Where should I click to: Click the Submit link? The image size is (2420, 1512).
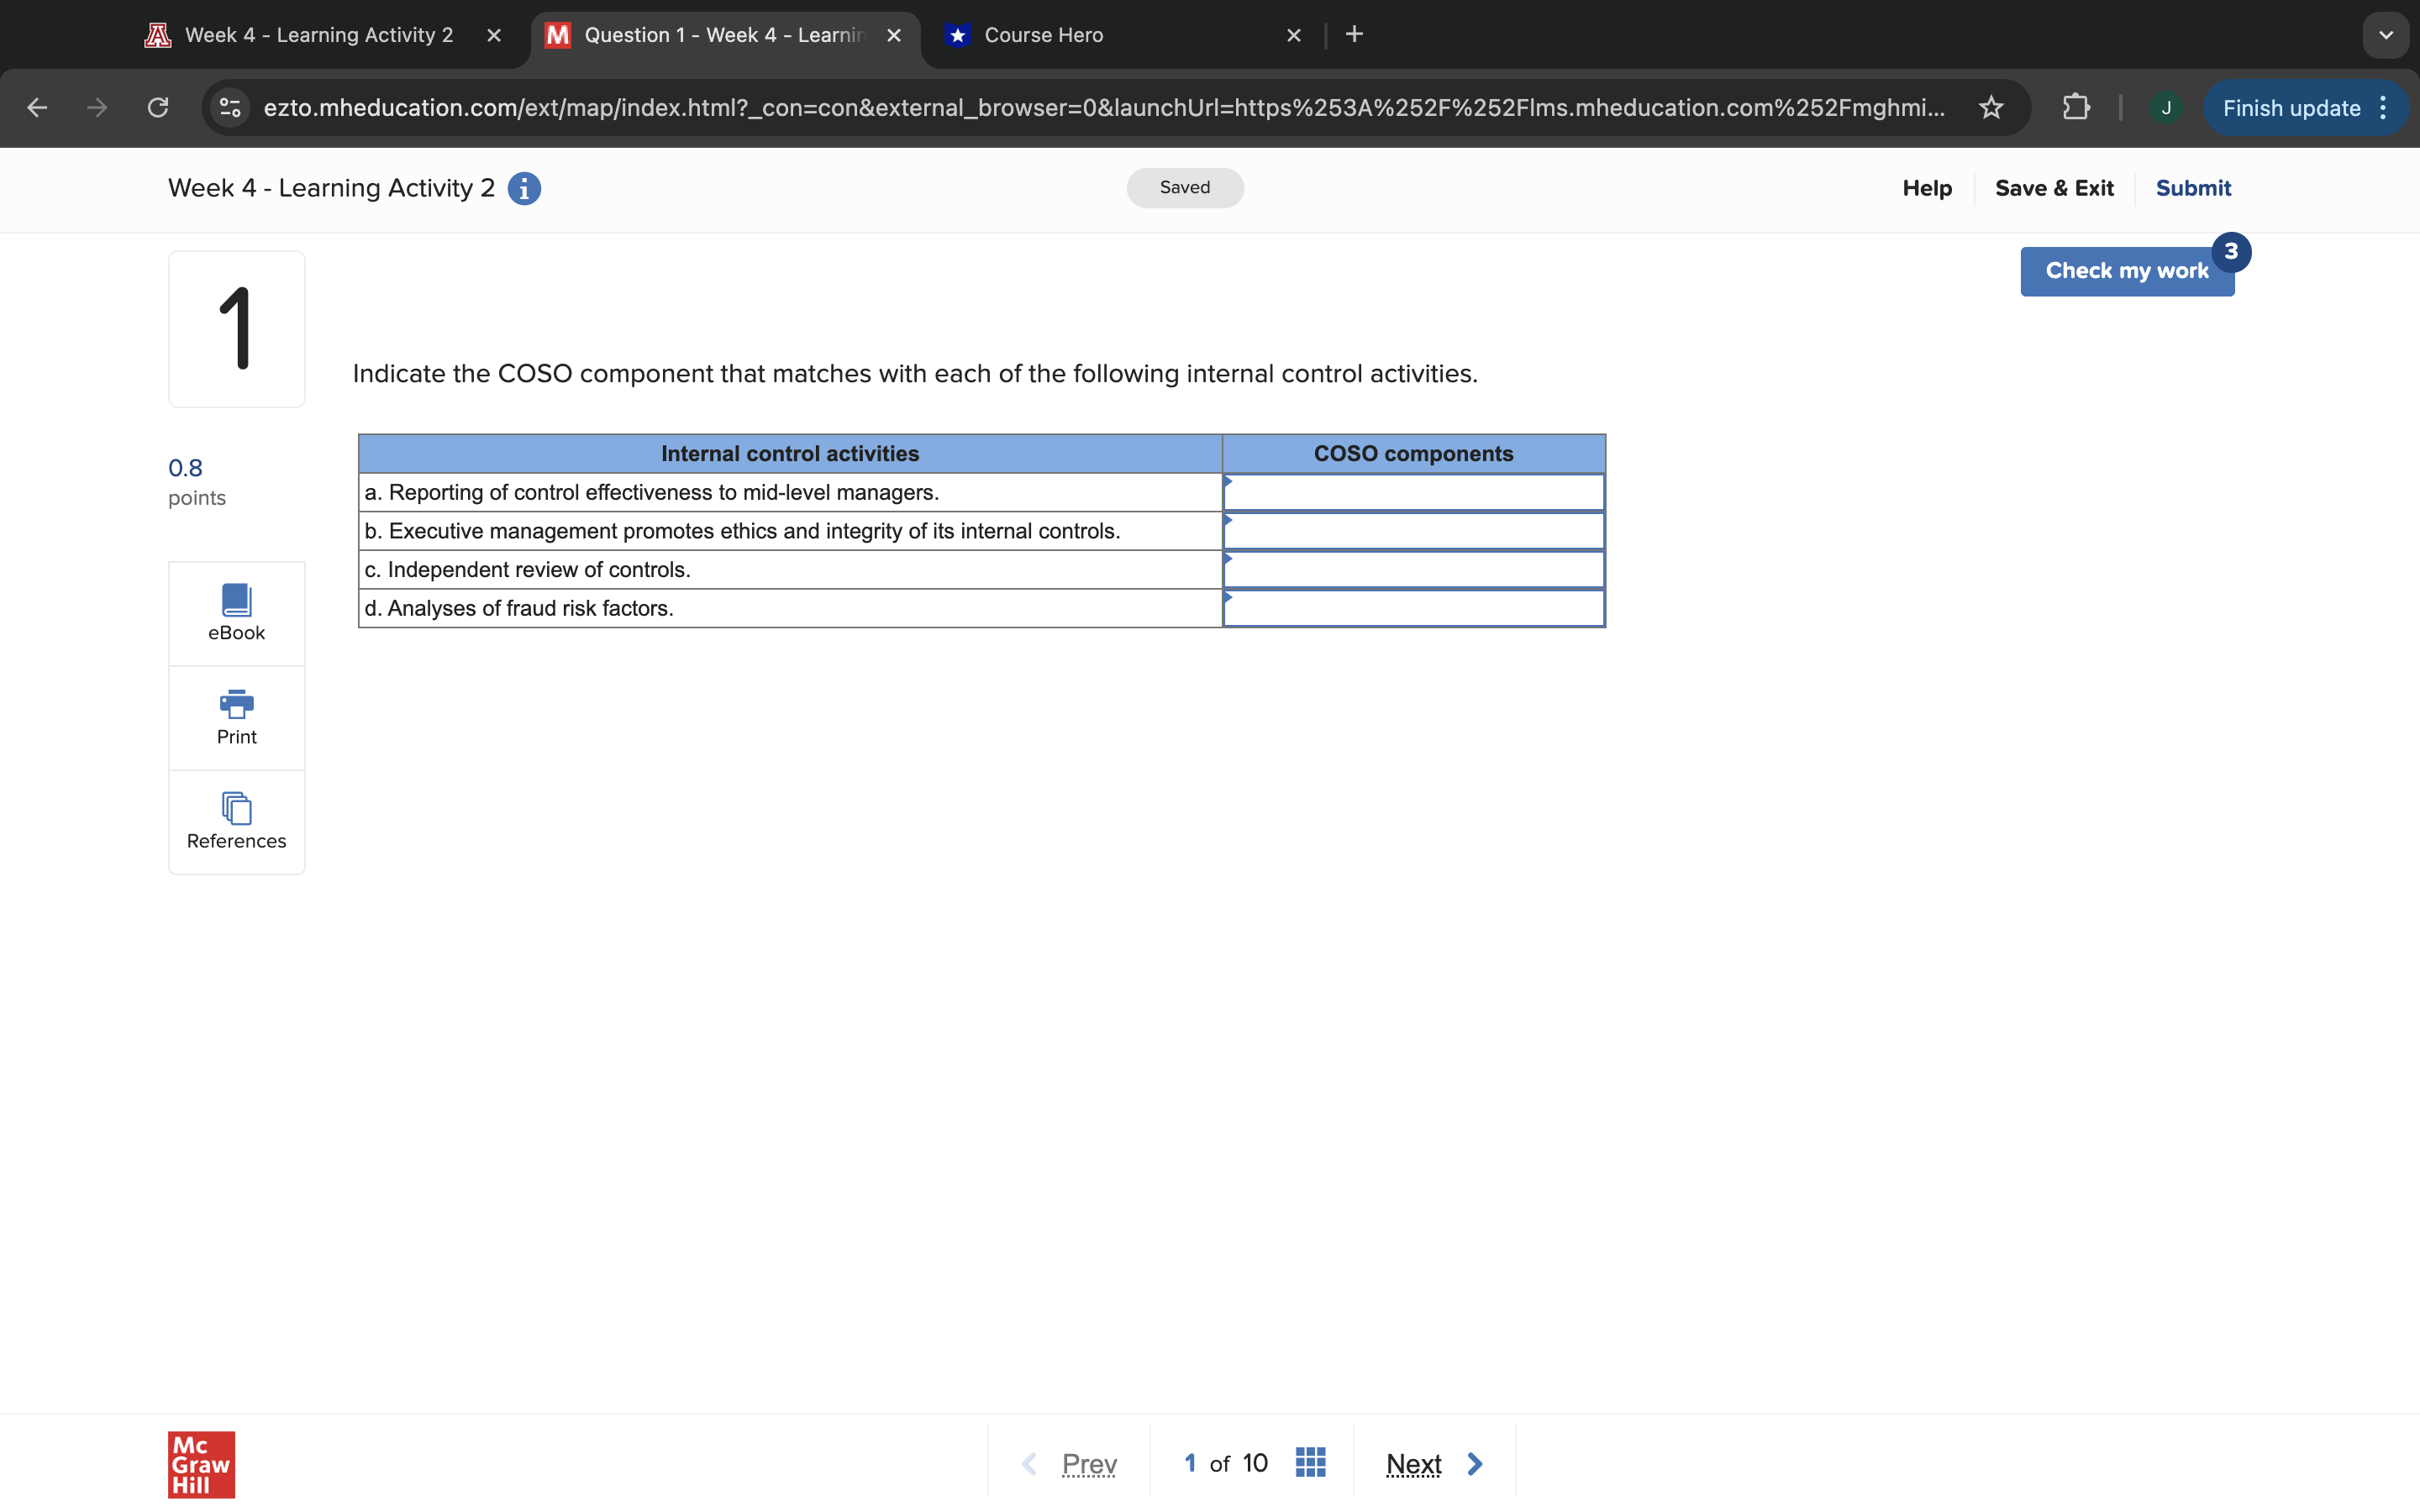tap(2193, 188)
